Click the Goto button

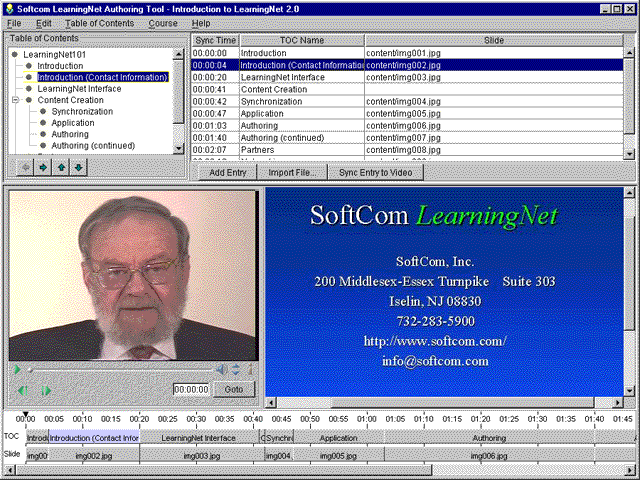click(x=234, y=389)
